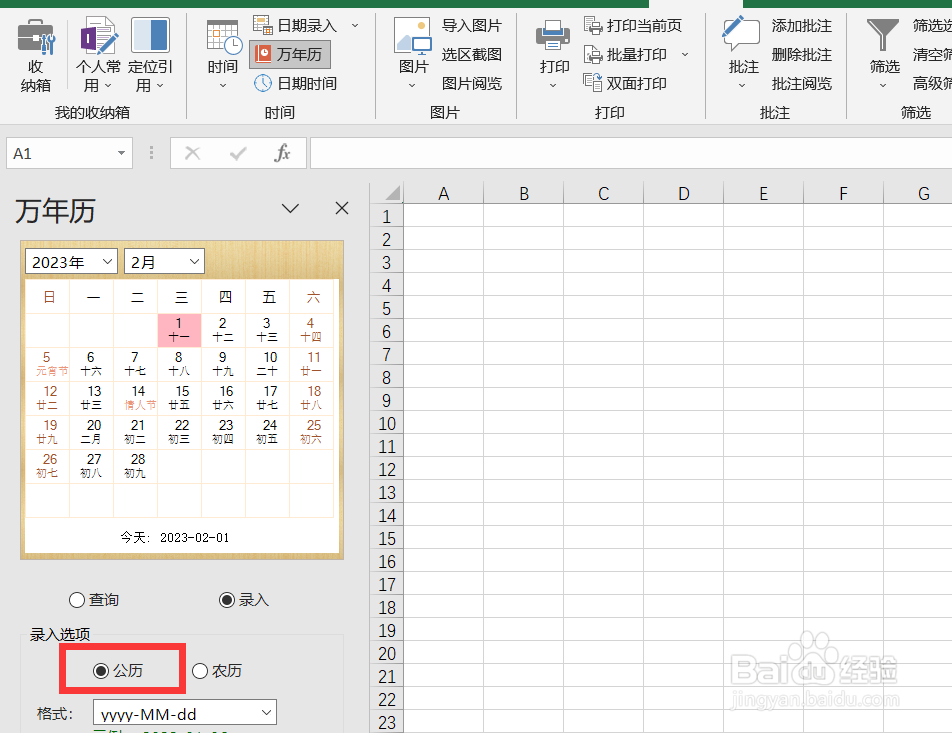The width and height of the screenshot is (952, 733).
Task: Expand the 时间 button dropdown arrow
Action: (x=223, y=86)
